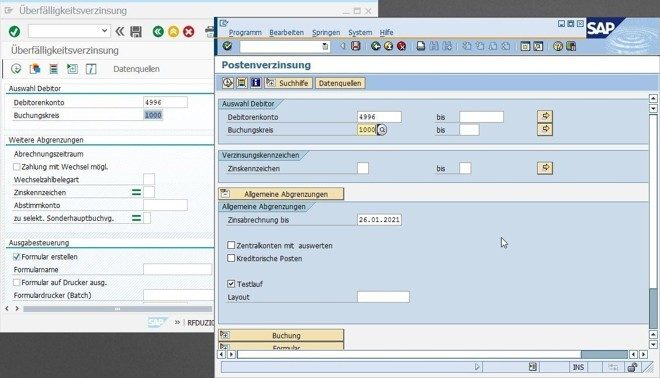
Task: Click the print icon in the Postenverzinsung toolbar
Action: click(x=421, y=46)
